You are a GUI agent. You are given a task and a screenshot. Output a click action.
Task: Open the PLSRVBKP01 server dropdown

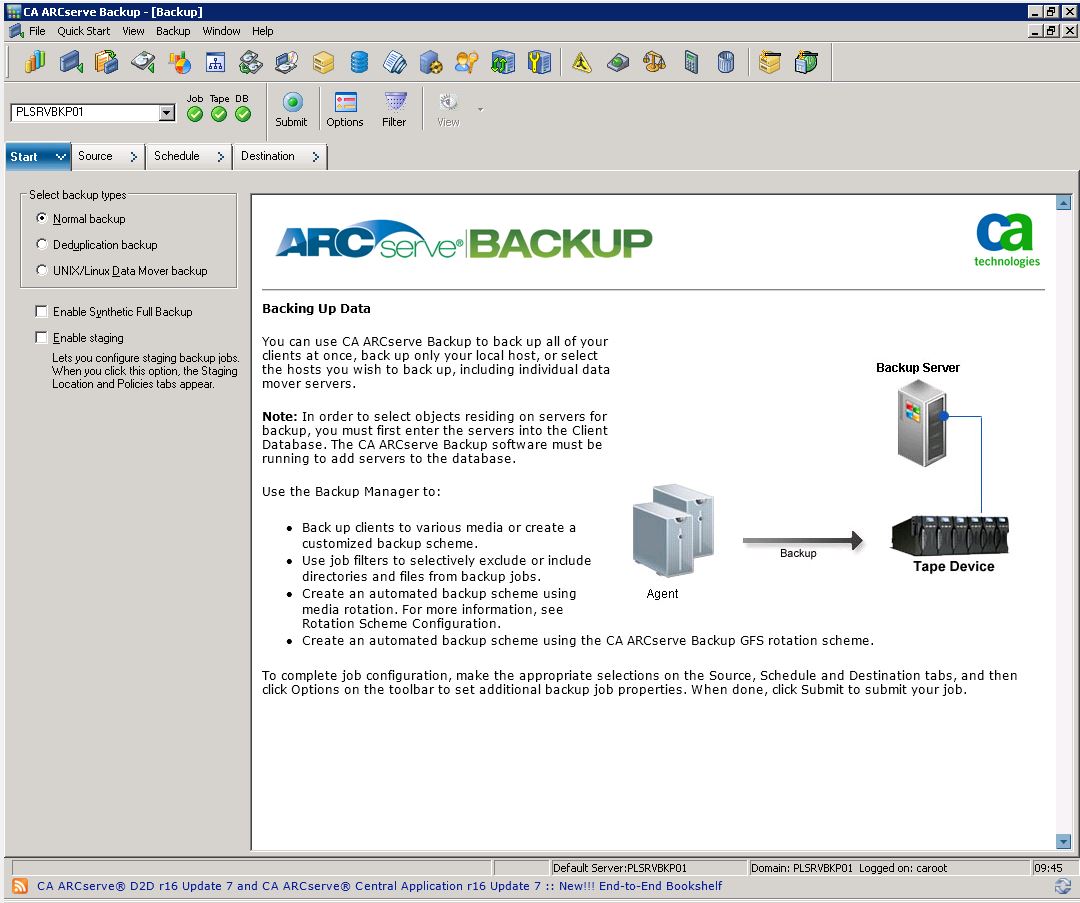[x=167, y=113]
